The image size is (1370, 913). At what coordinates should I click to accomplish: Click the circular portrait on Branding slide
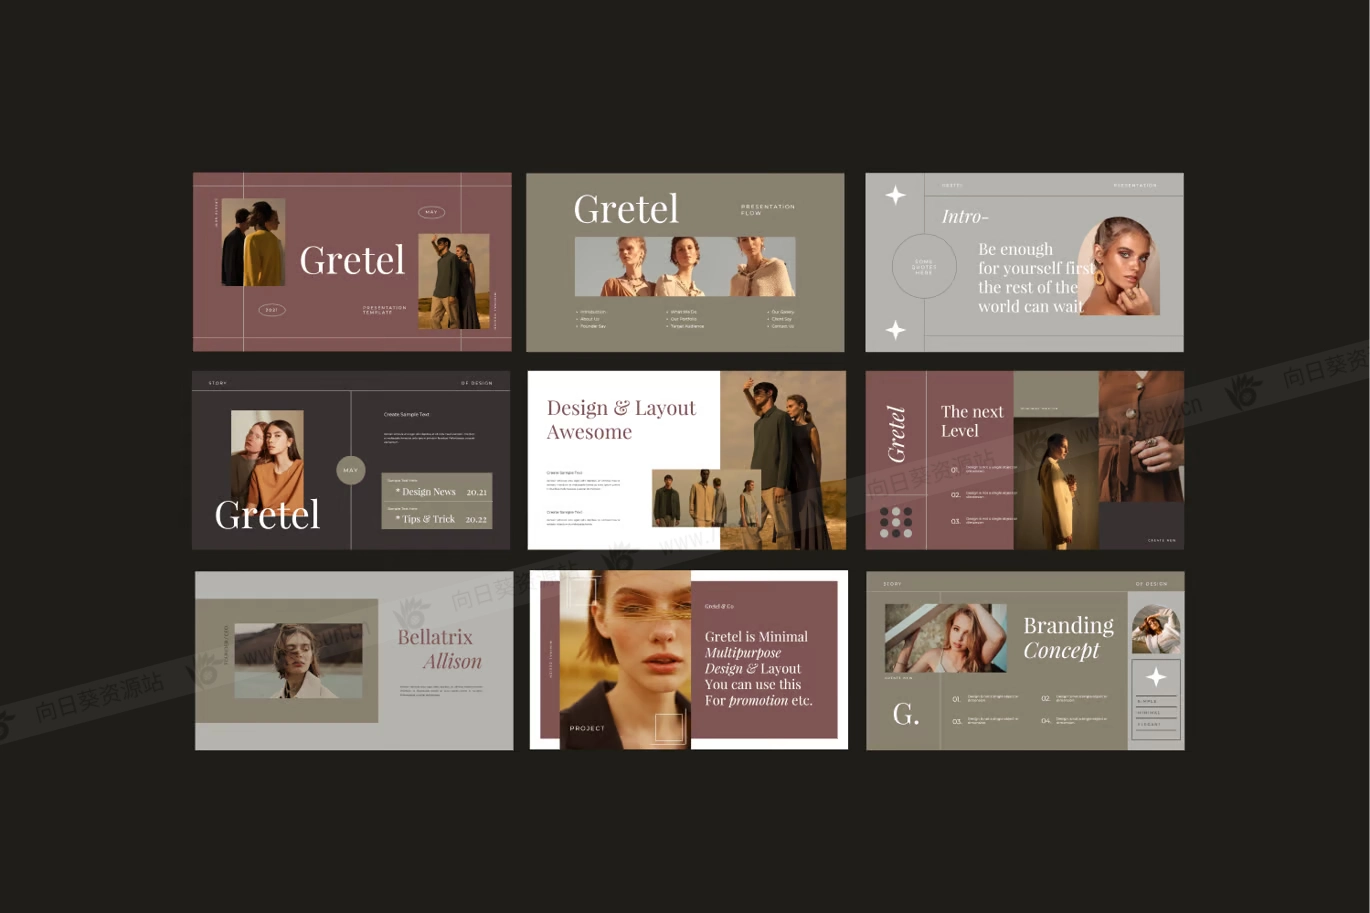[1155, 630]
